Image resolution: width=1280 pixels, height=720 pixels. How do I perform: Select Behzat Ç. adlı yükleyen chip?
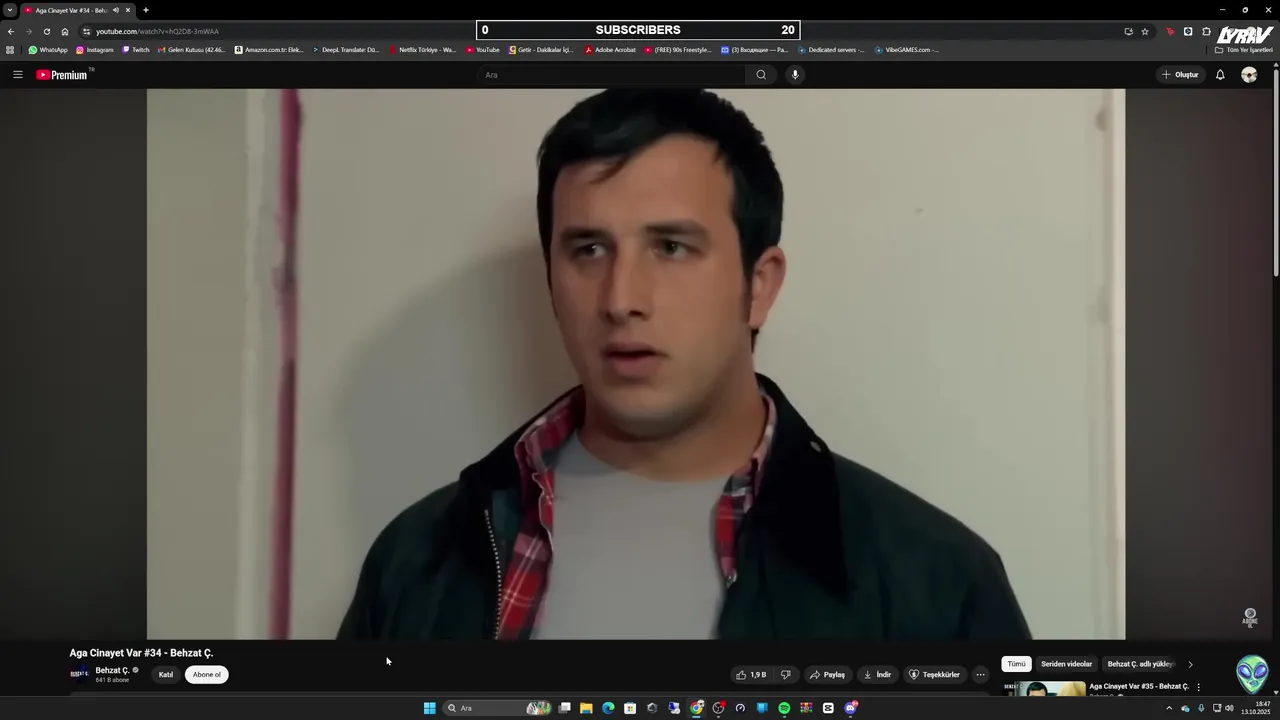tap(1140, 664)
